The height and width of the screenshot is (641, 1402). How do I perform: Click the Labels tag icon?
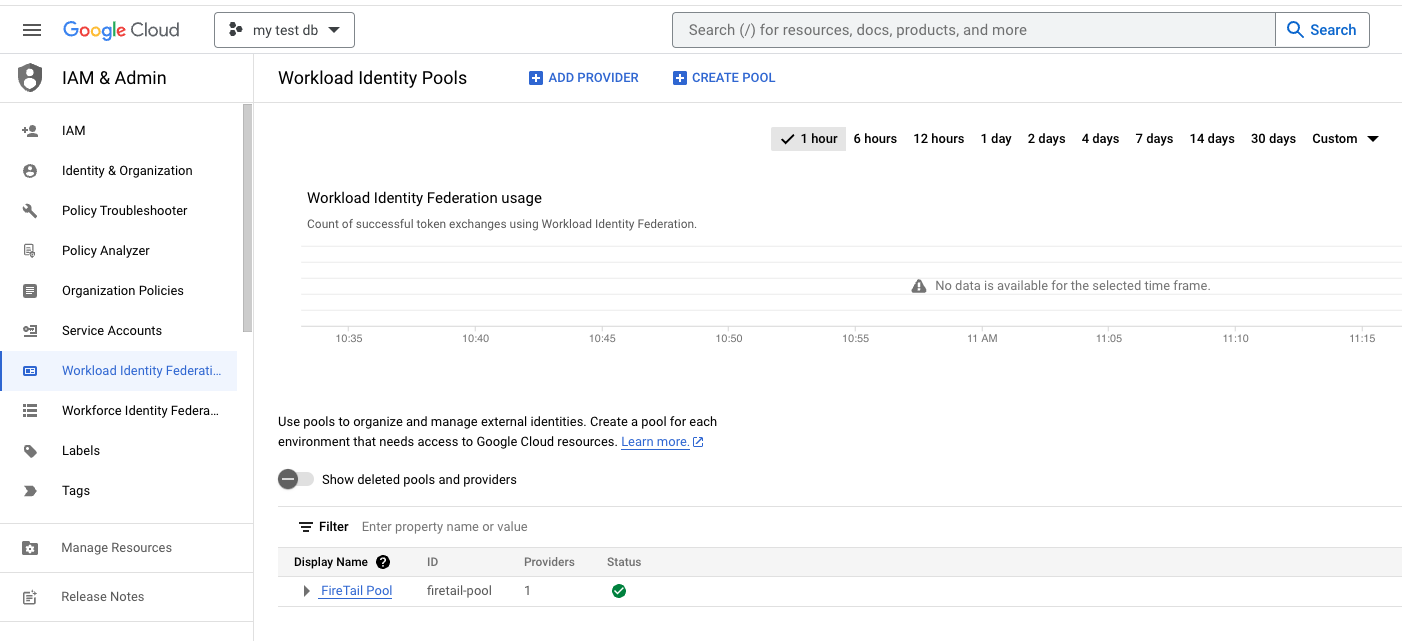[x=30, y=451]
